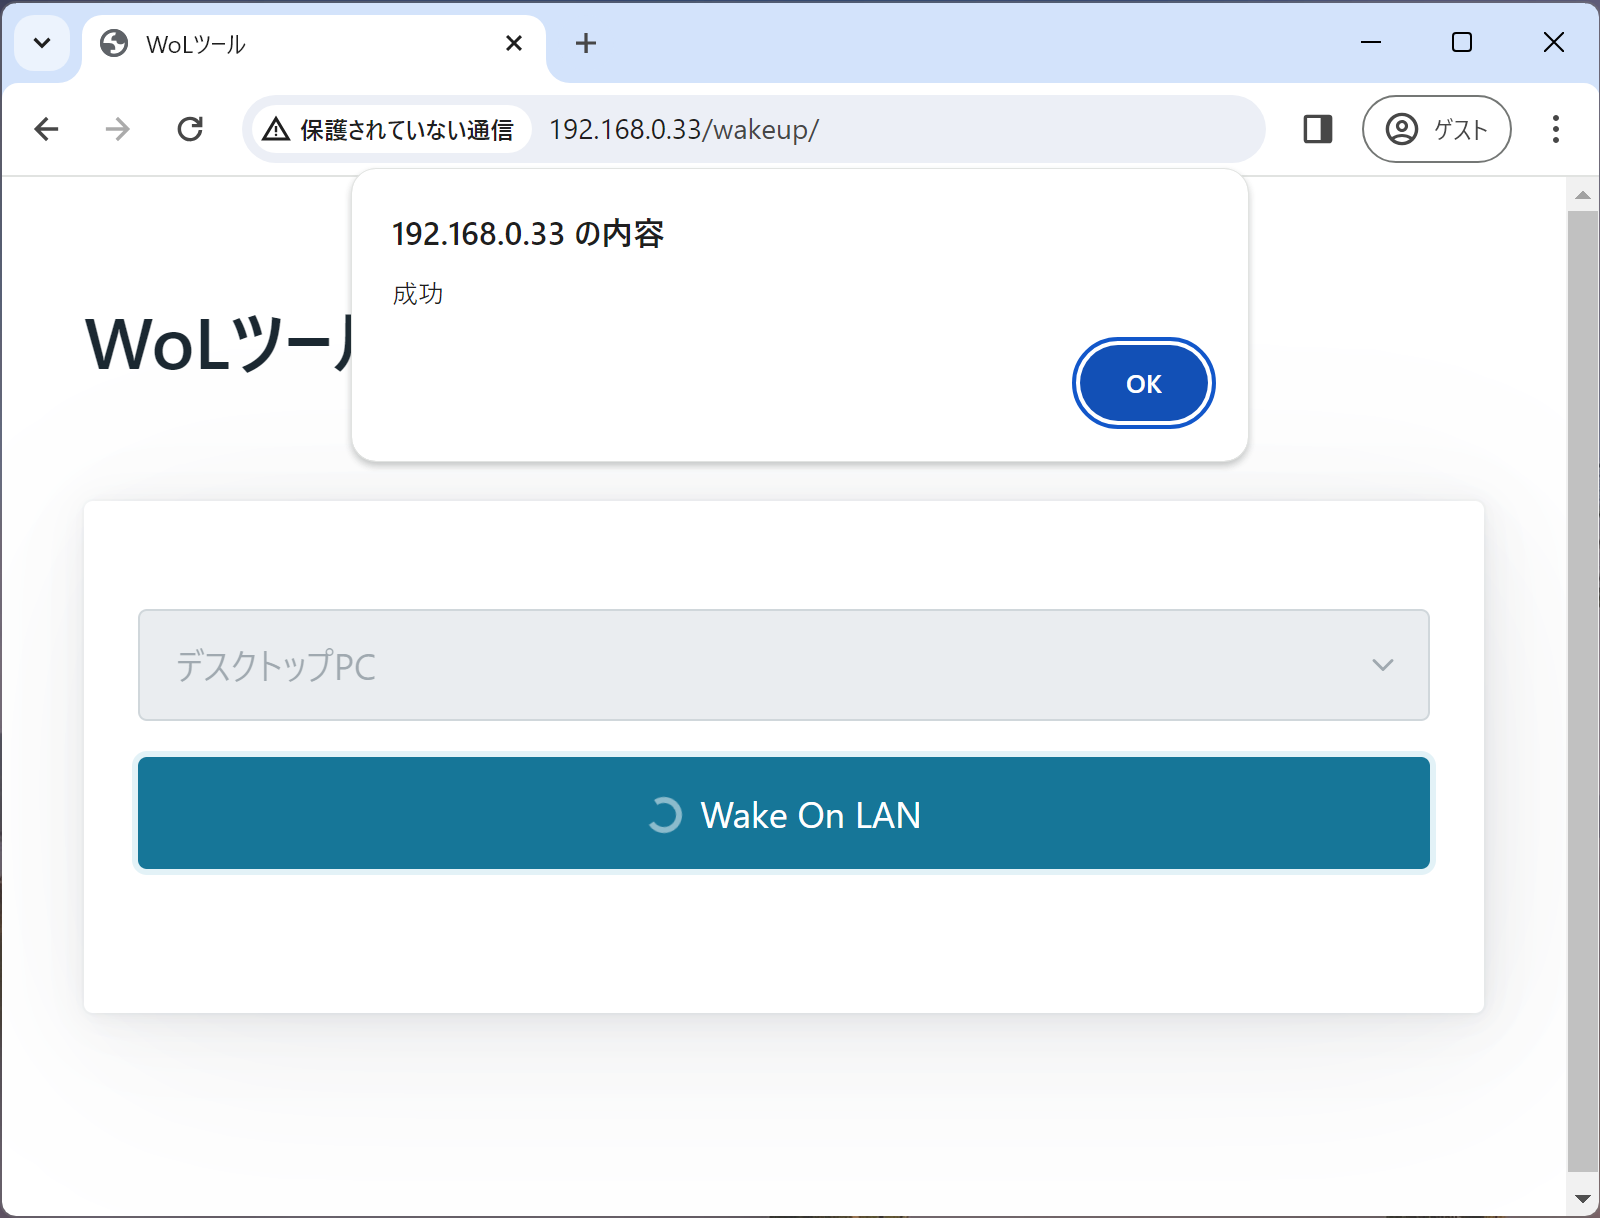
Task: Click the scrollbar up arrow
Action: (1582, 195)
